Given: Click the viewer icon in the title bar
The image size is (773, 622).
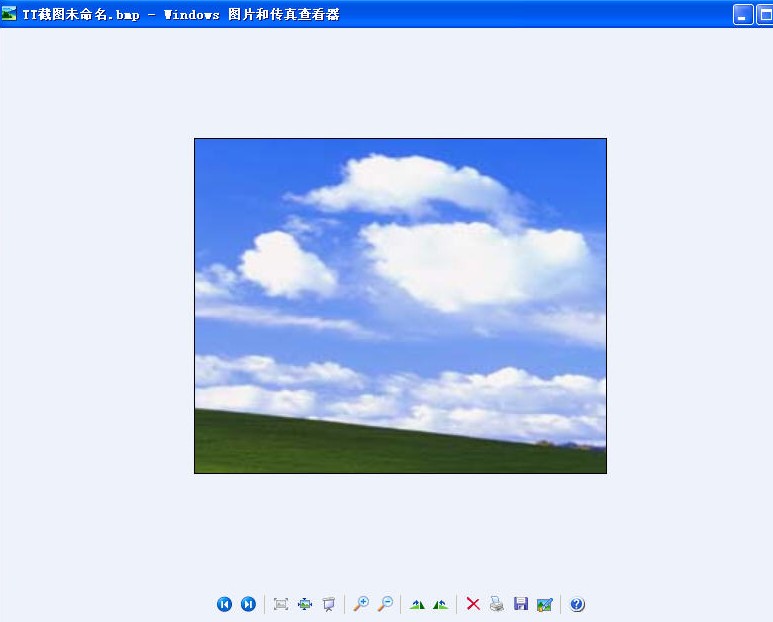Looking at the screenshot, I should pos(9,14).
